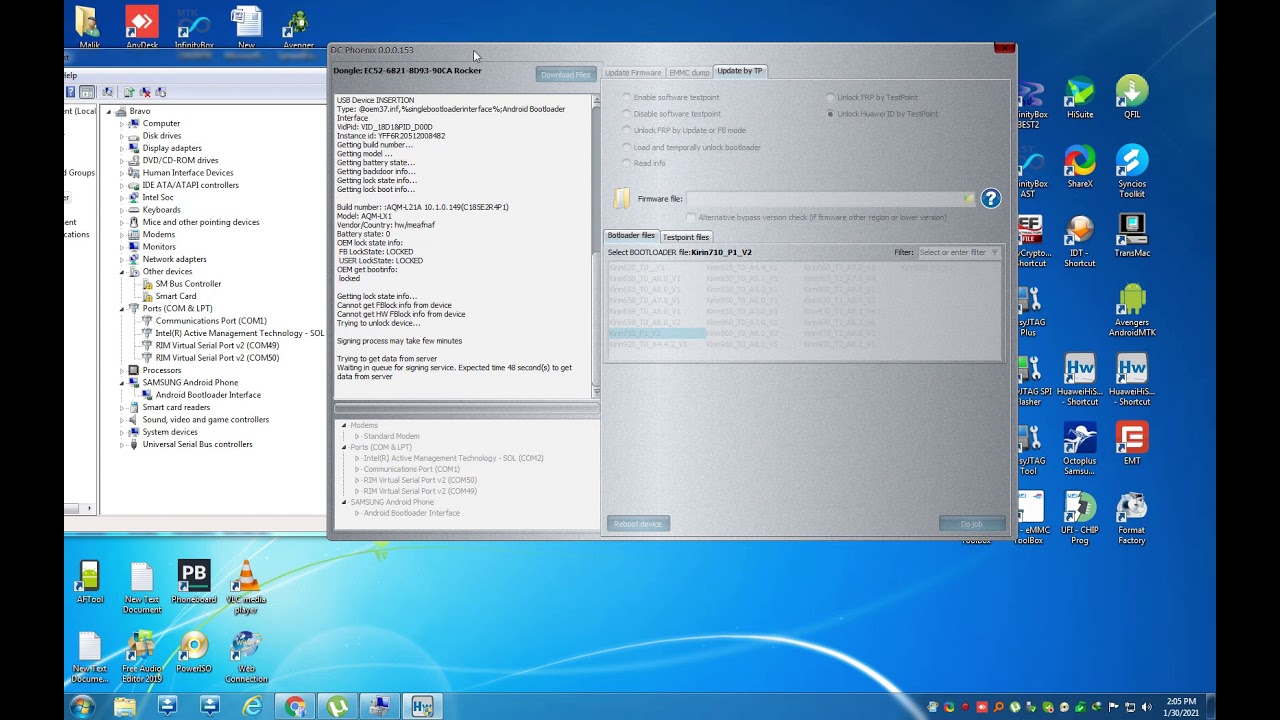
Task: Expand Display adapters in Device Manager
Action: pos(123,148)
